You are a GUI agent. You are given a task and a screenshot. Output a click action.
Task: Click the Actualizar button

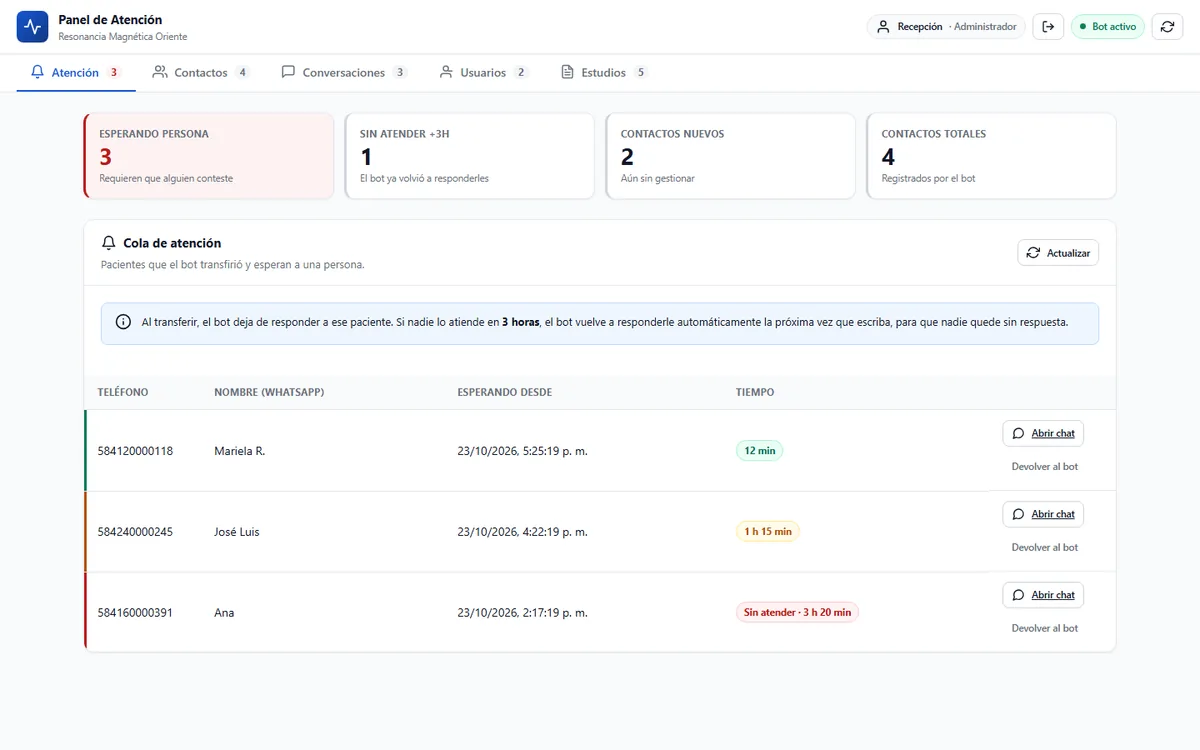click(1058, 253)
